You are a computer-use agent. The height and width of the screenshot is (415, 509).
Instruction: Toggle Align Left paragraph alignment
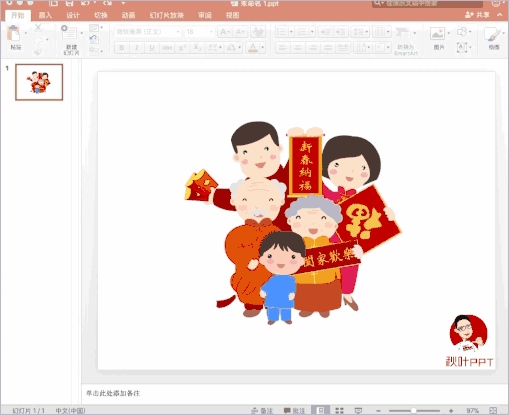[x=283, y=48]
